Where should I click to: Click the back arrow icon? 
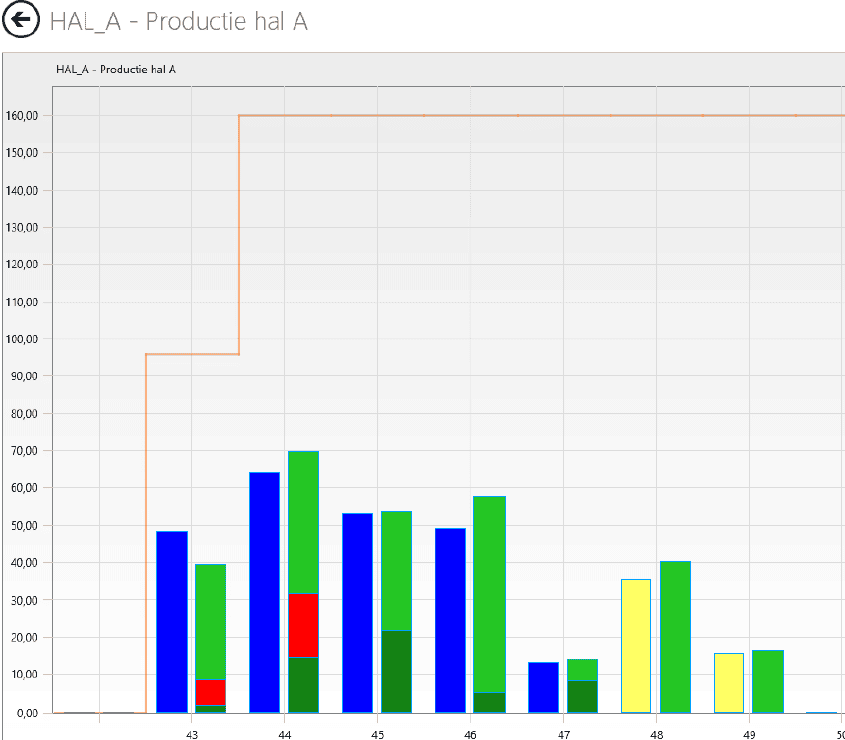click(20, 21)
